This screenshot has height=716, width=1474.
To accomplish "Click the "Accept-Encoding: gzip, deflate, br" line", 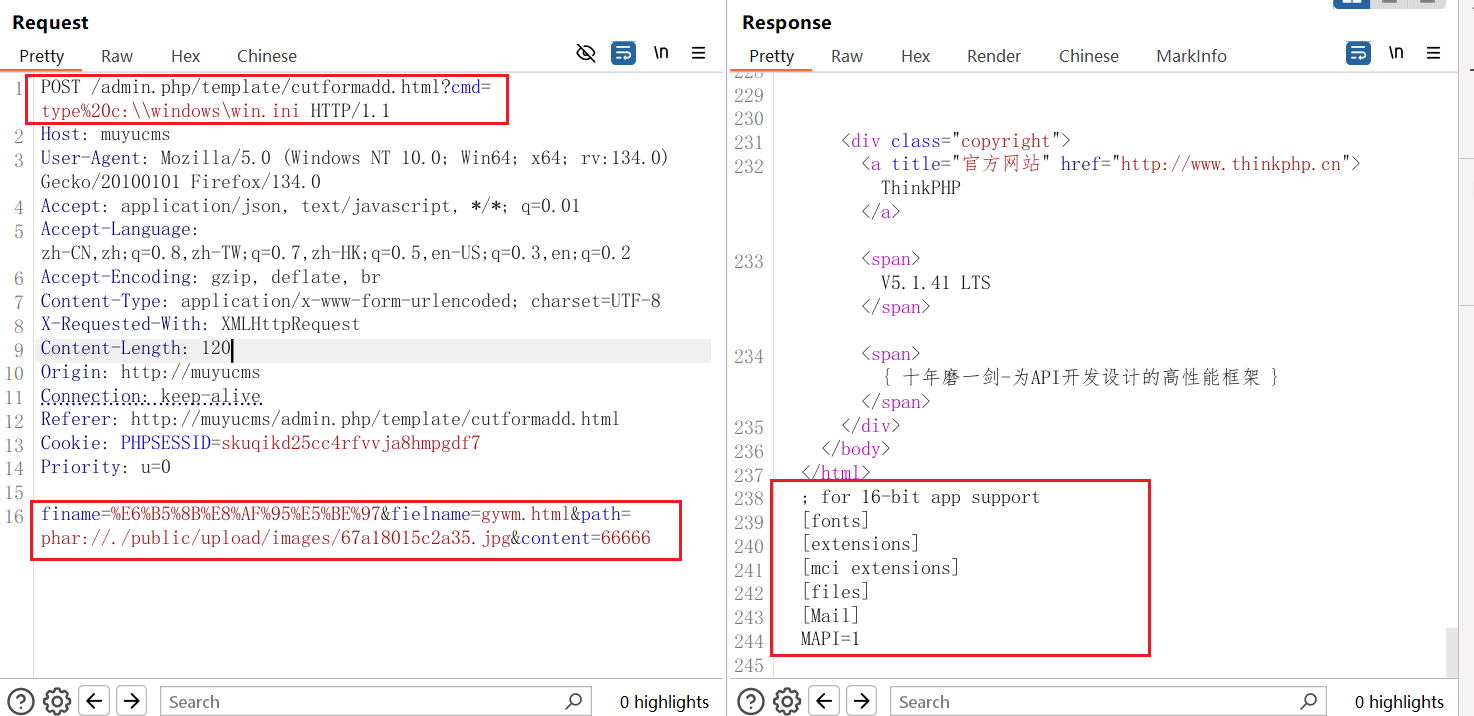I will tap(210, 277).
